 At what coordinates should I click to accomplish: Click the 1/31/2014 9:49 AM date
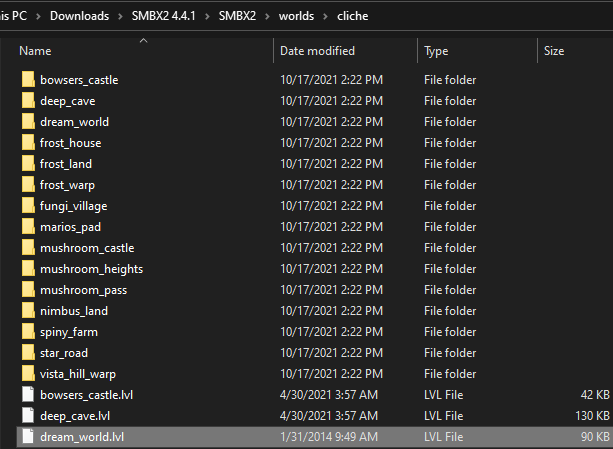329,437
